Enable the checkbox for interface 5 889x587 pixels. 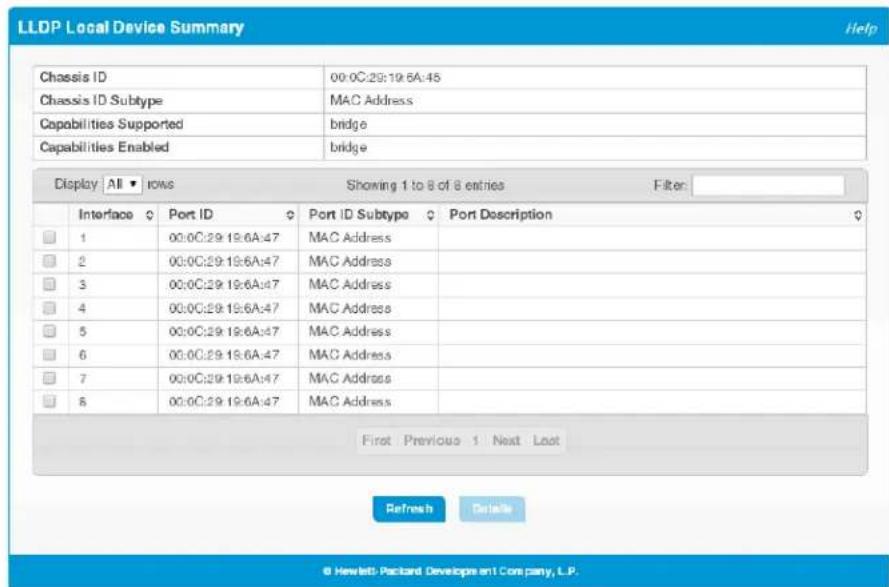point(49,331)
